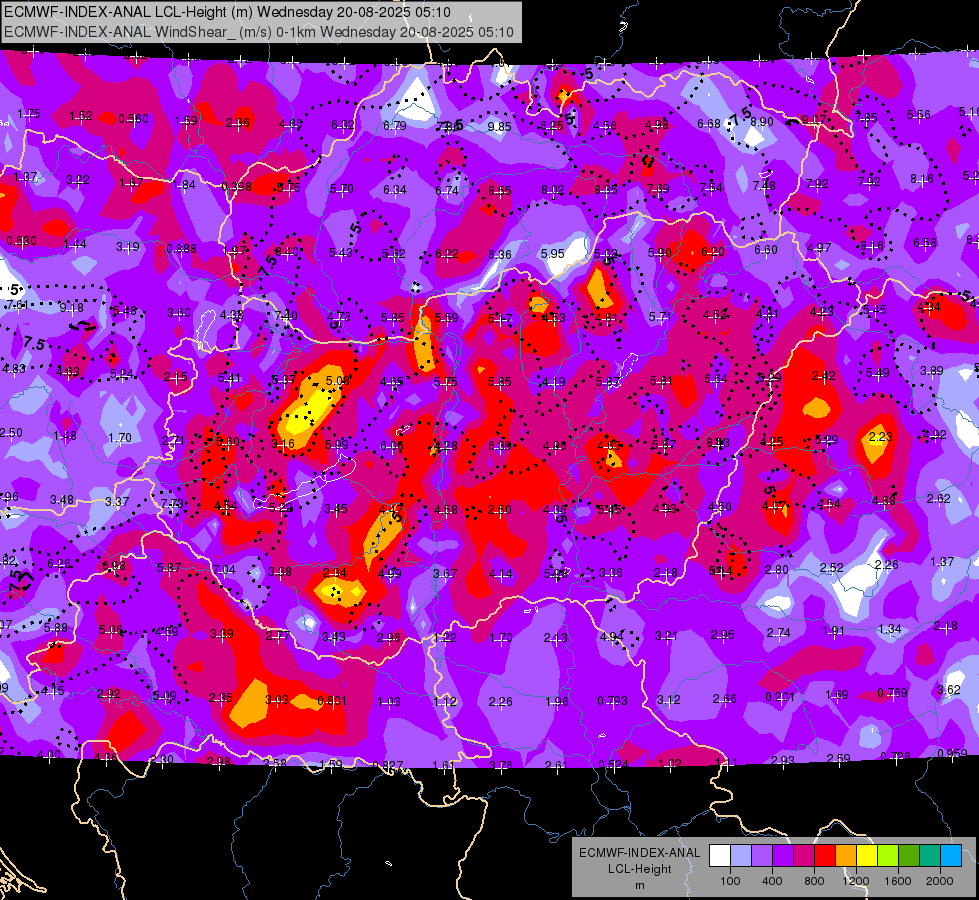The width and height of the screenshot is (979, 900).
Task: Click the map value 0.630
Action: 21,241
